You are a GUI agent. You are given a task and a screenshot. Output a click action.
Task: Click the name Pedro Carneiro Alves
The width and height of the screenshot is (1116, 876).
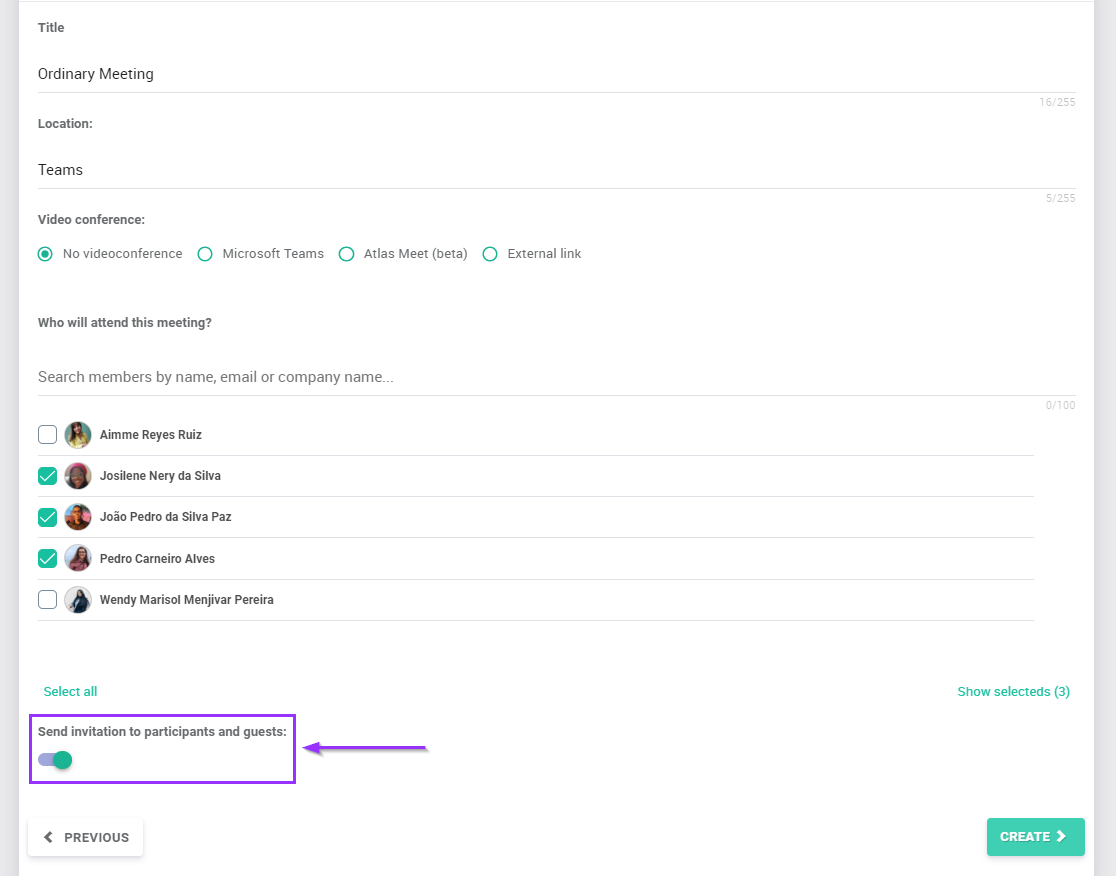(x=157, y=559)
